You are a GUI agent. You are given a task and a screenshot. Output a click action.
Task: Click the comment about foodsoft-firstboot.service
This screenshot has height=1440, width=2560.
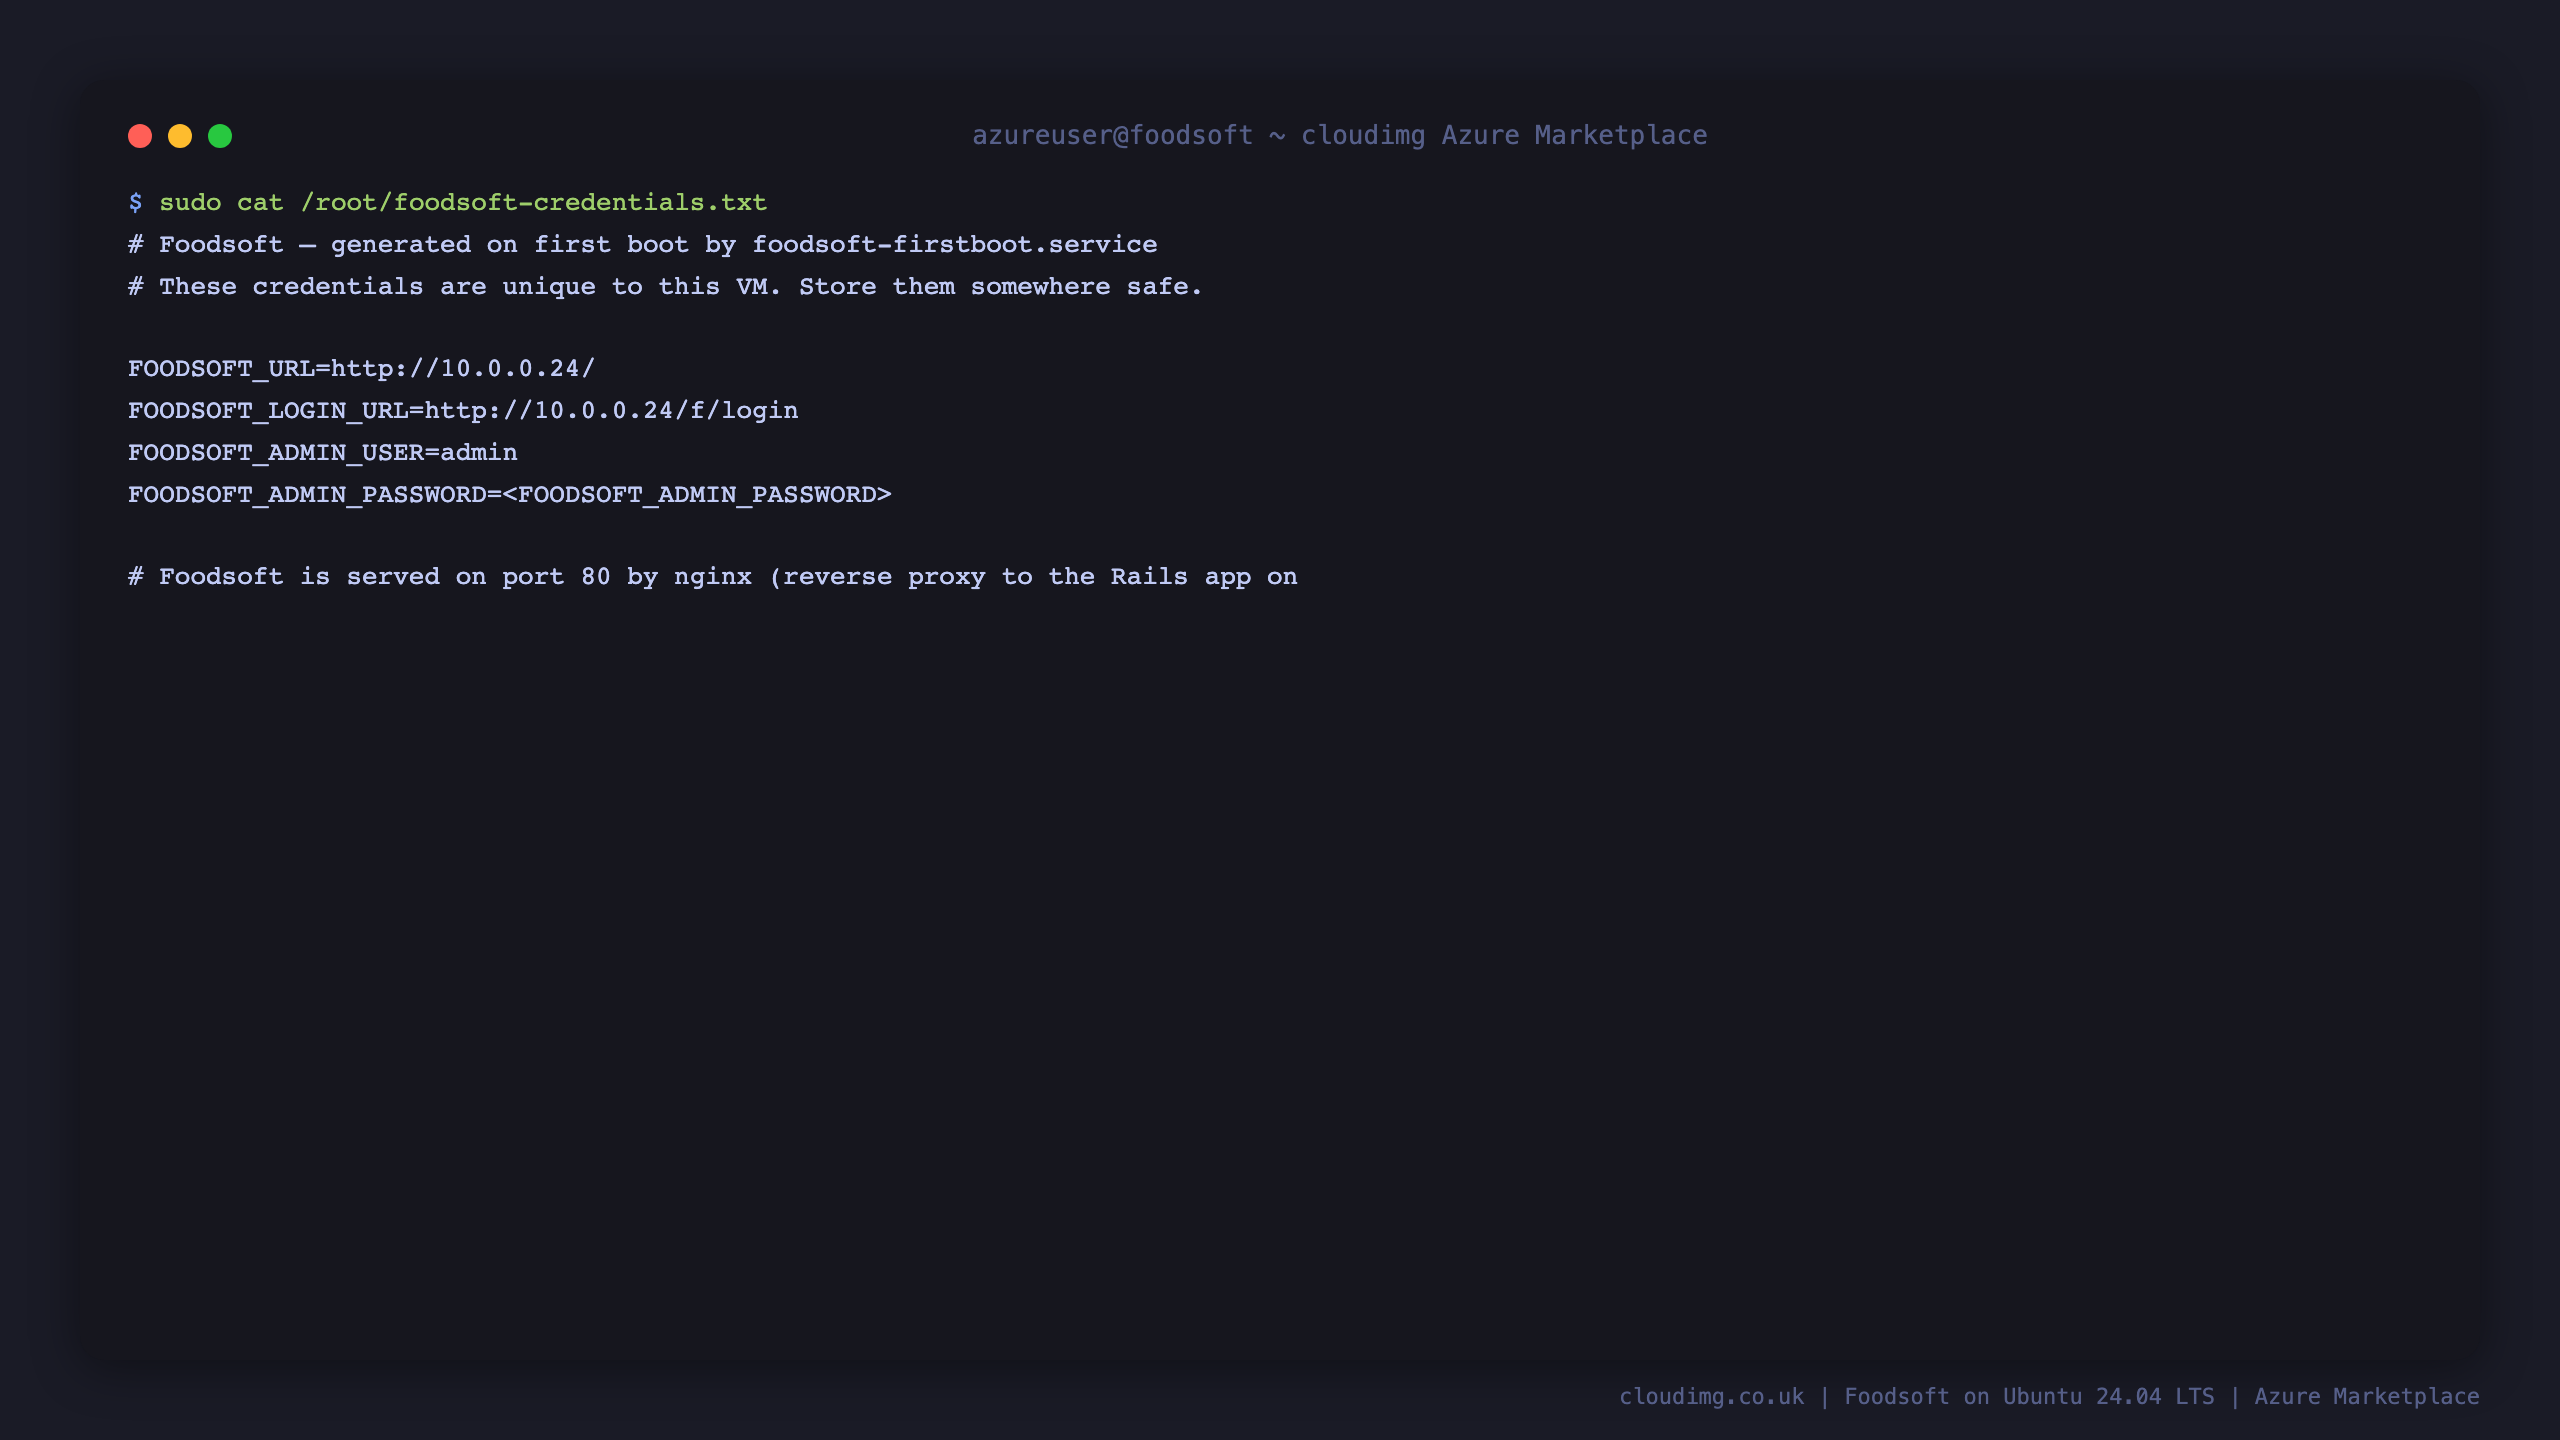[x=643, y=245]
